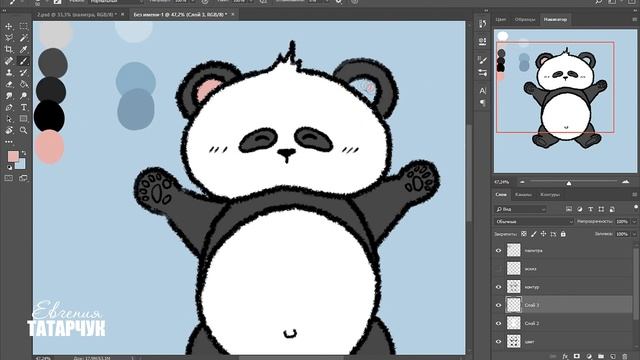The image size is (640, 360).
Task: Open the layer opacity slider arrow
Action: (x=634, y=222)
